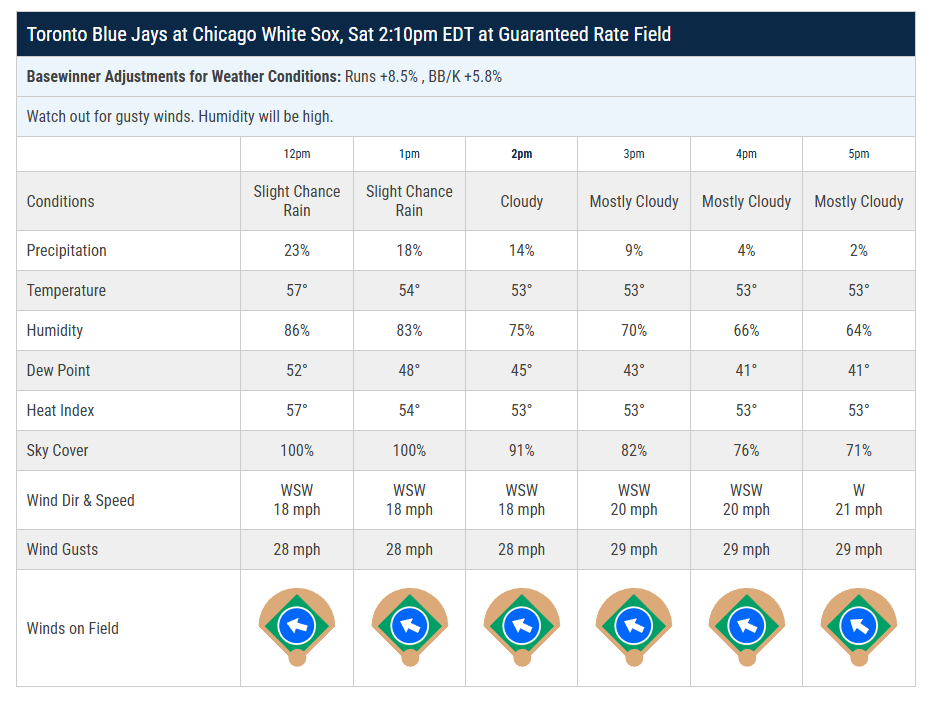Click the 2pm 91% sky cover value
This screenshot has width=929, height=703.
click(521, 450)
